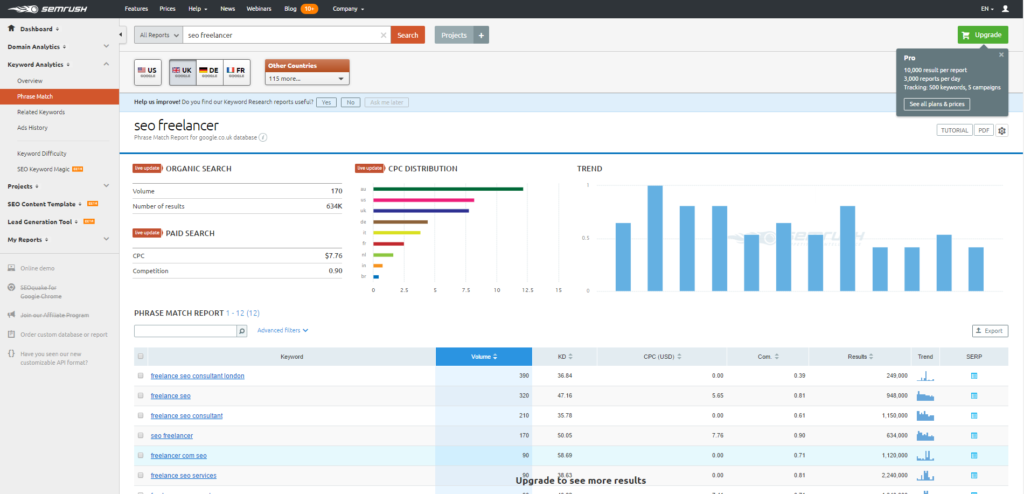1024x494 pixels.
Task: Click See all plans & prices
Action: point(937,105)
